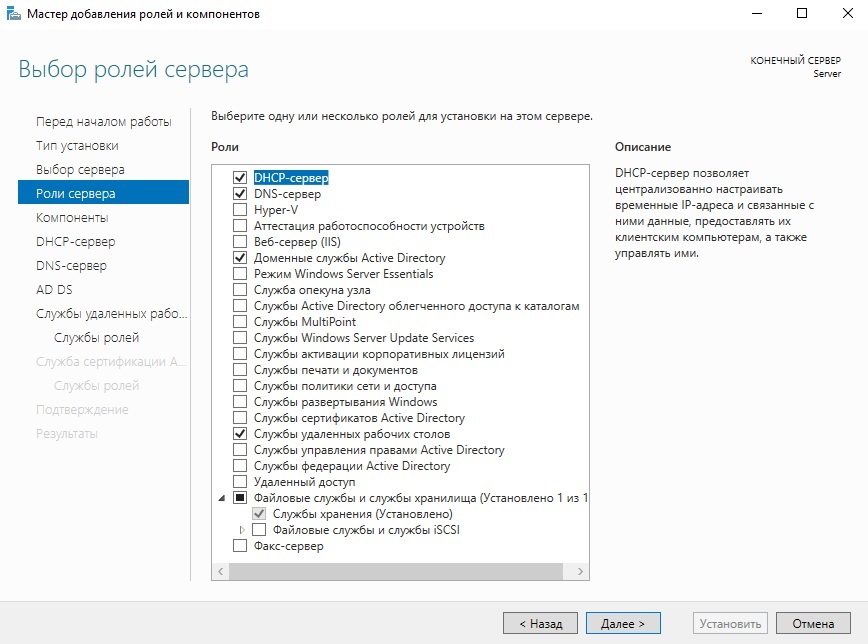Check the Hyper-V role checkbox
This screenshot has height=644, width=868.
click(239, 210)
